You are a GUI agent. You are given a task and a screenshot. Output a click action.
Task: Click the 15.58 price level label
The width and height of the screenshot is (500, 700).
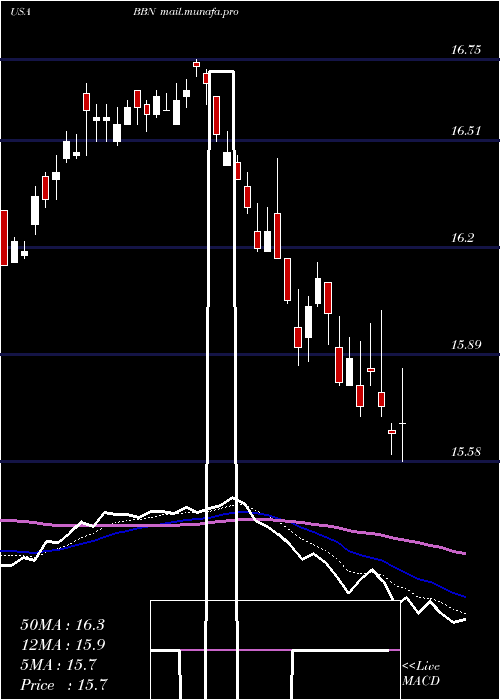click(466, 451)
